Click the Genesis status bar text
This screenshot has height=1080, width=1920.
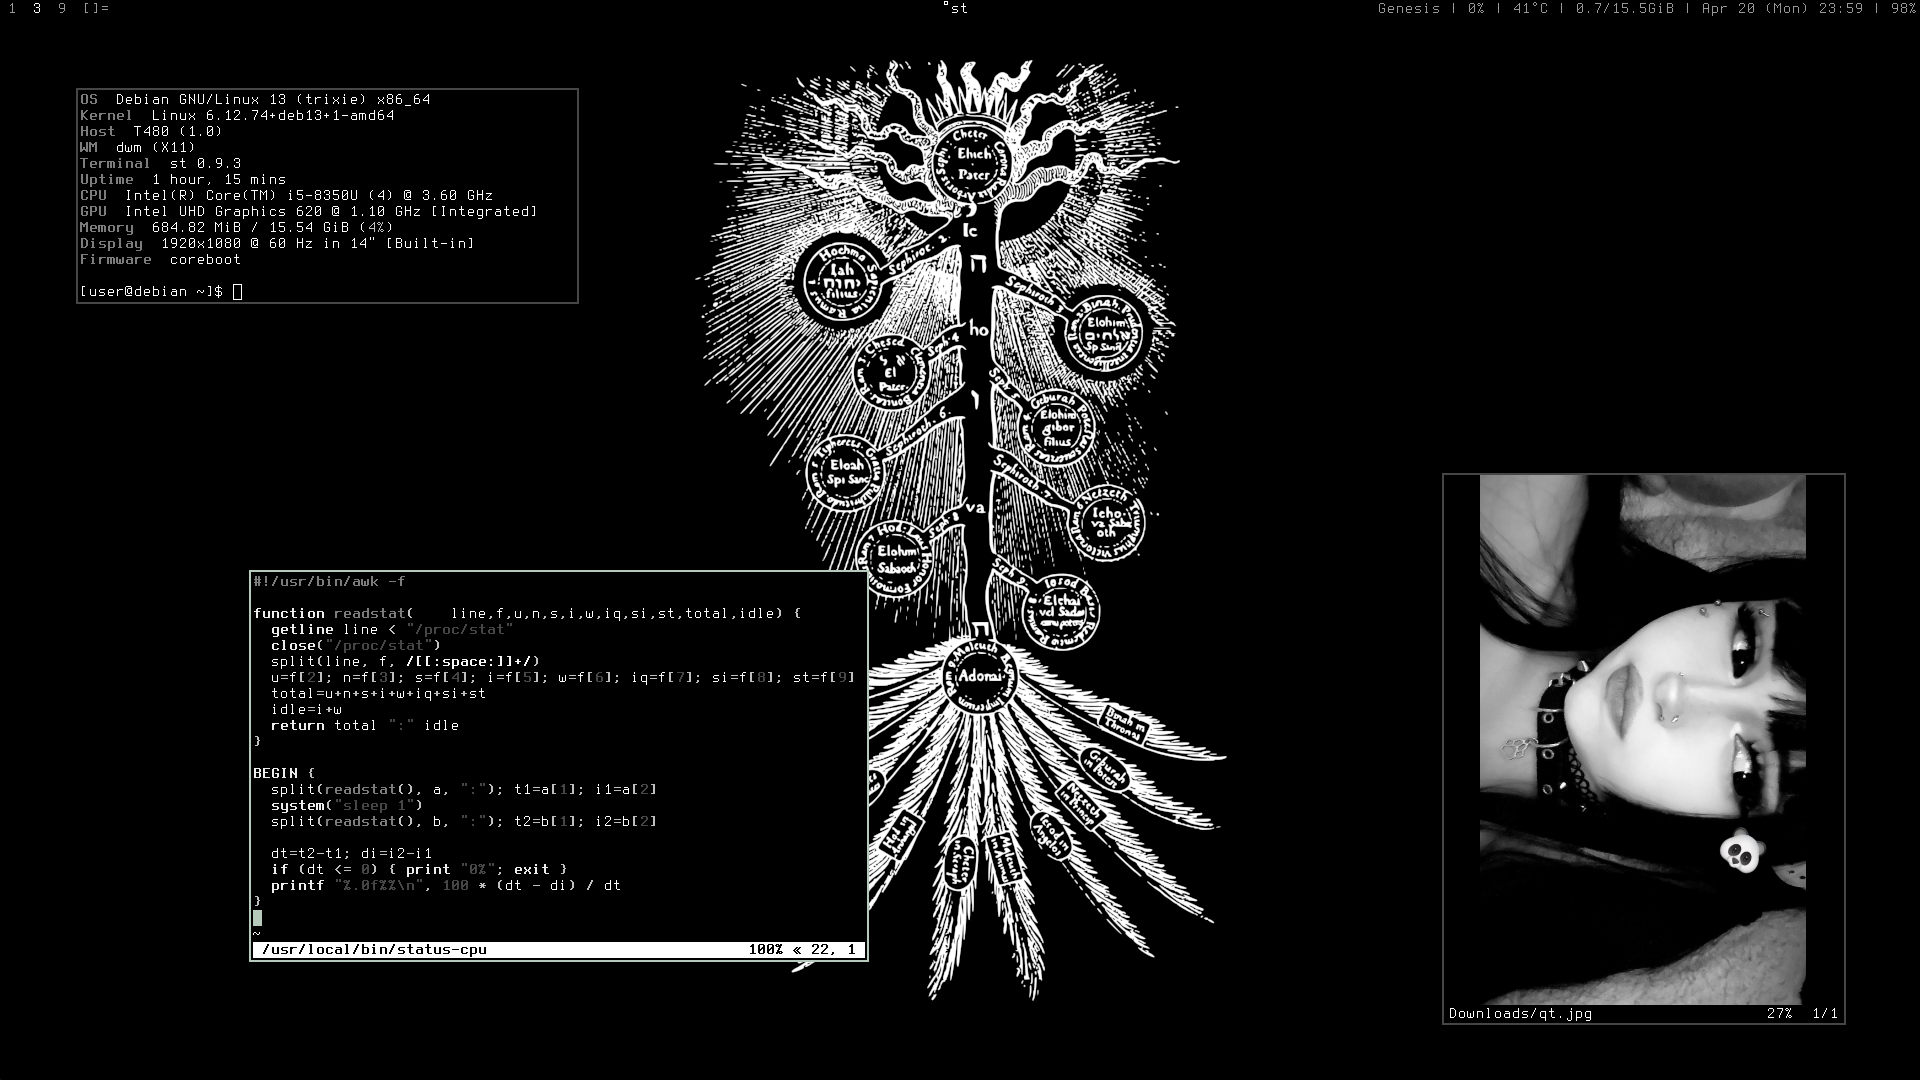tap(1408, 9)
